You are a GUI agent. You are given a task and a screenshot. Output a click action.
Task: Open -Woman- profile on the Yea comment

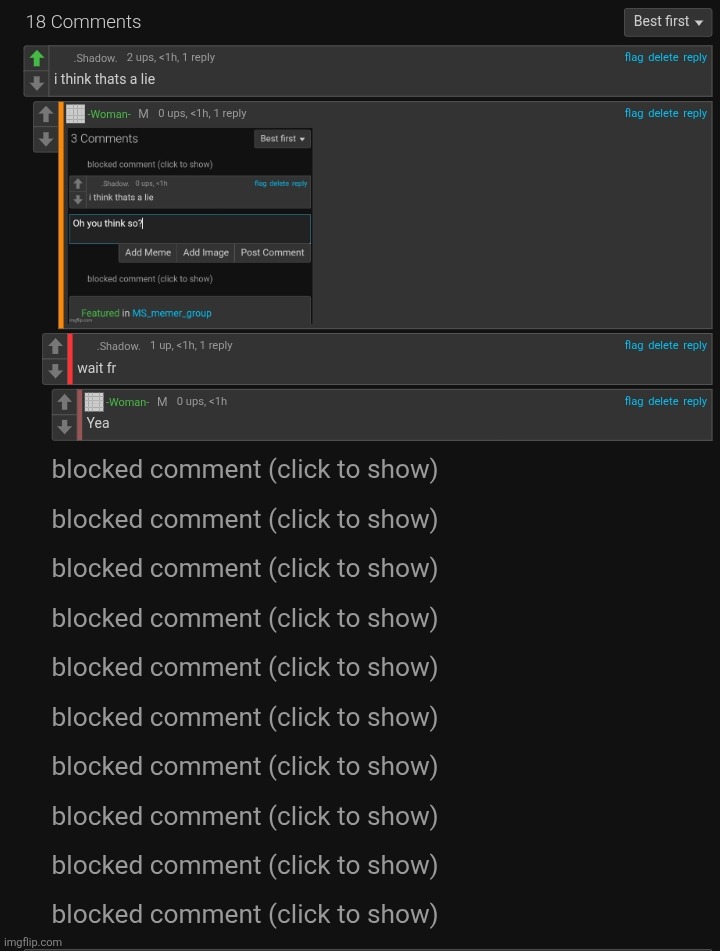(128, 402)
